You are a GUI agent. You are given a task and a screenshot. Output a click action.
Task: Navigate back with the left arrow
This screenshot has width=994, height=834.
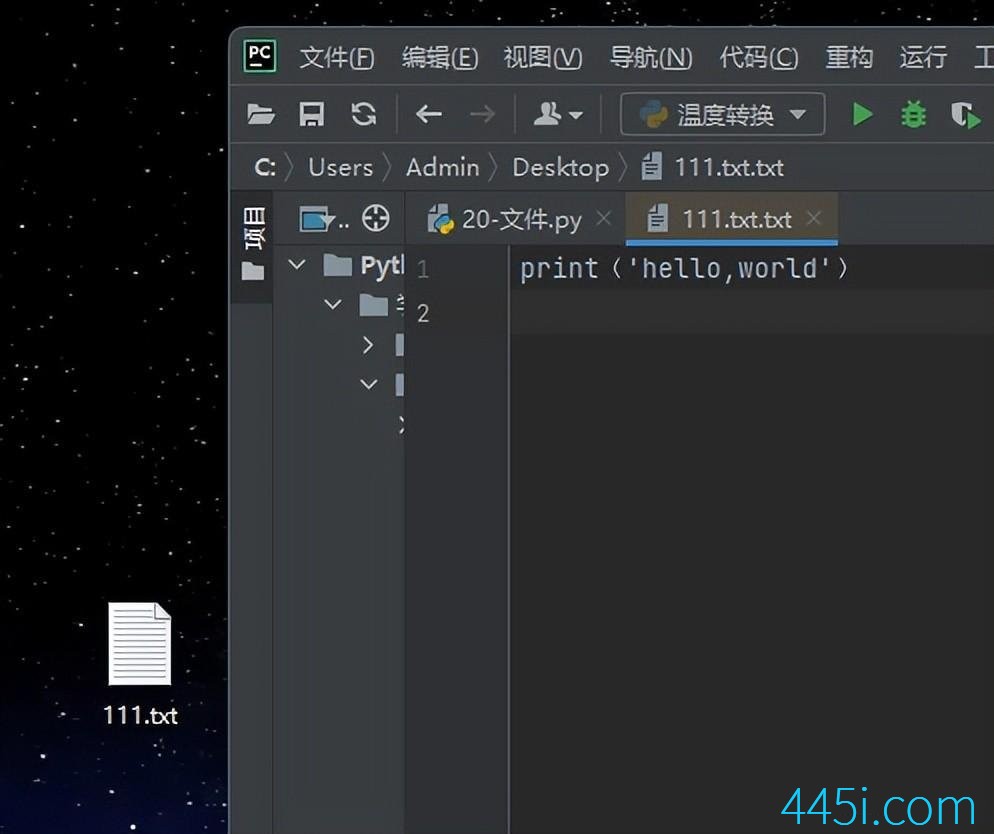[x=429, y=115]
